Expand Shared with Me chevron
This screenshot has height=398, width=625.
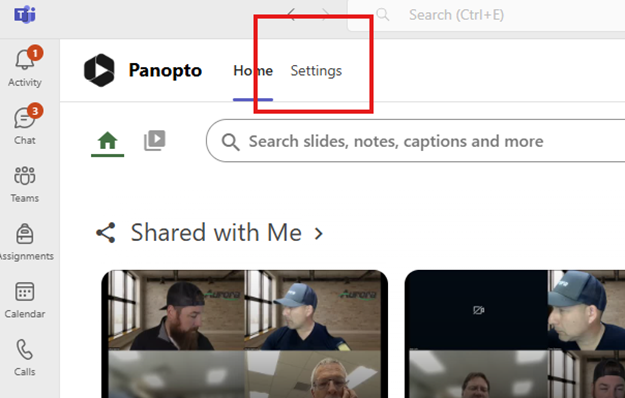318,233
